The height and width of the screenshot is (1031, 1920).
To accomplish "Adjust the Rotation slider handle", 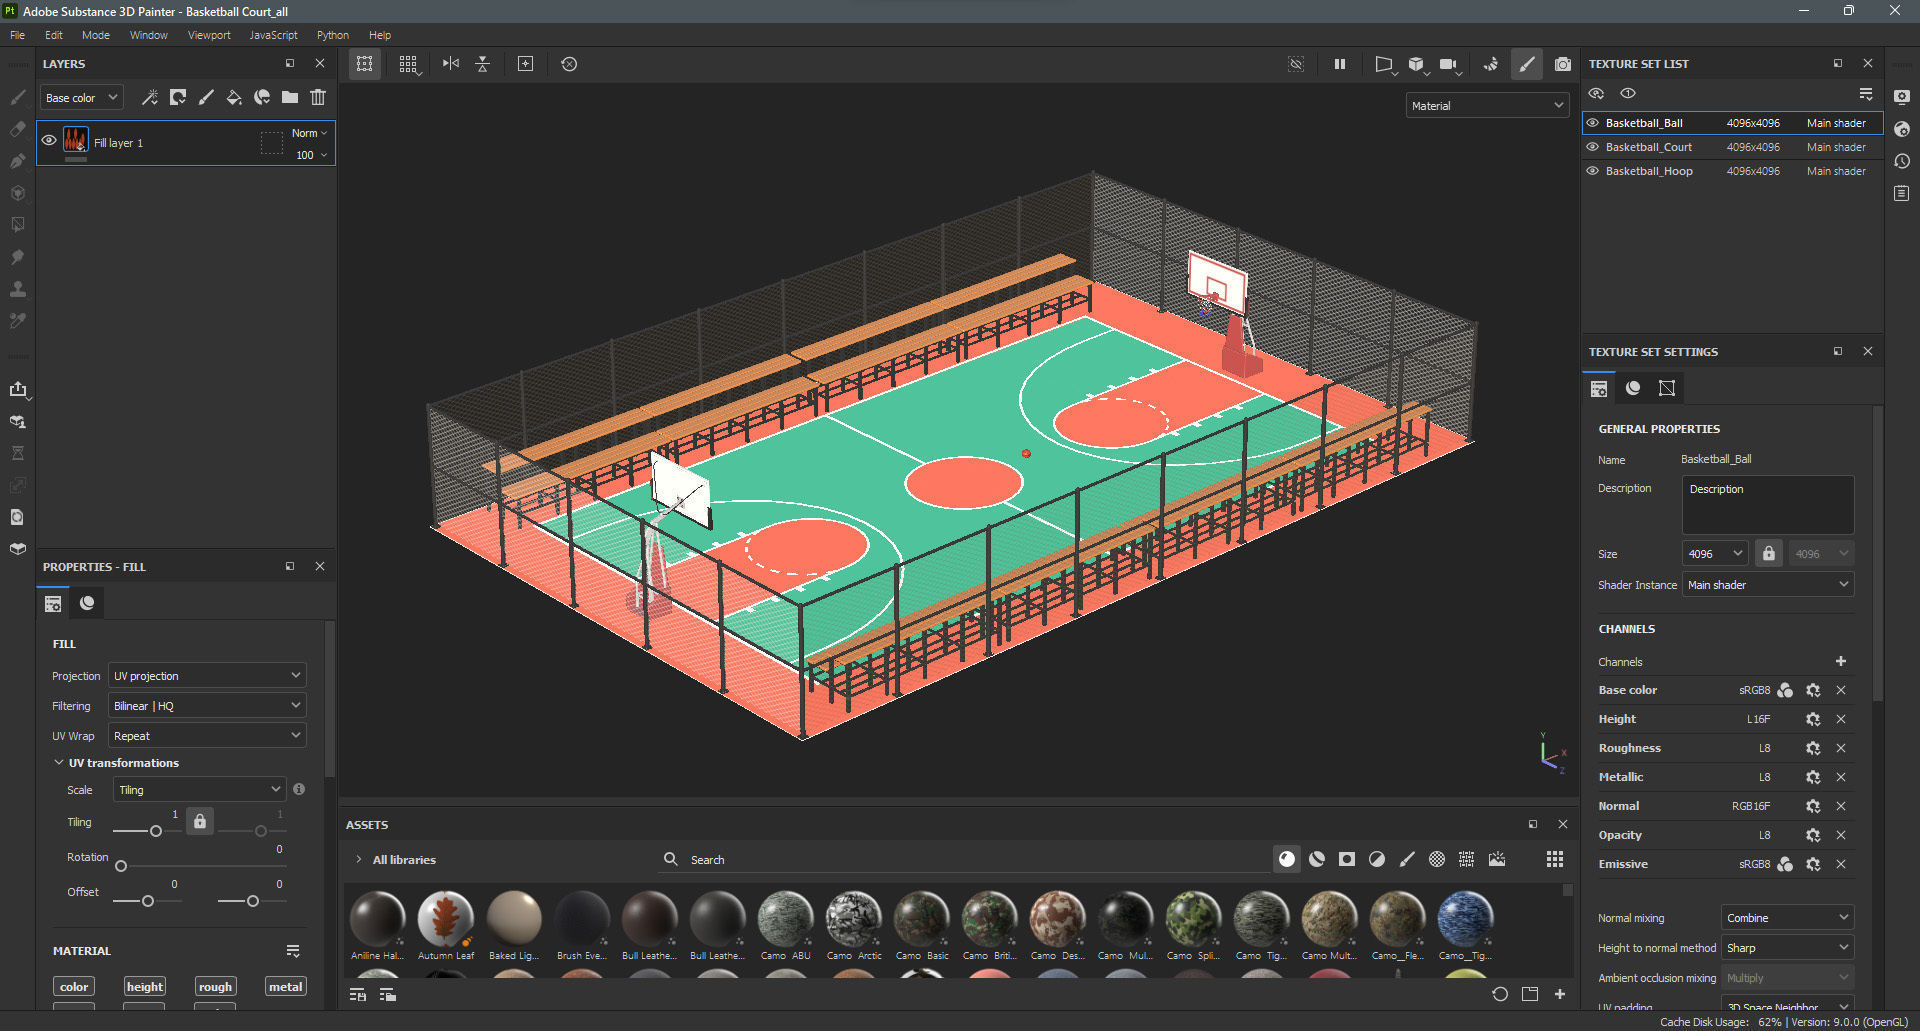I will (121, 866).
